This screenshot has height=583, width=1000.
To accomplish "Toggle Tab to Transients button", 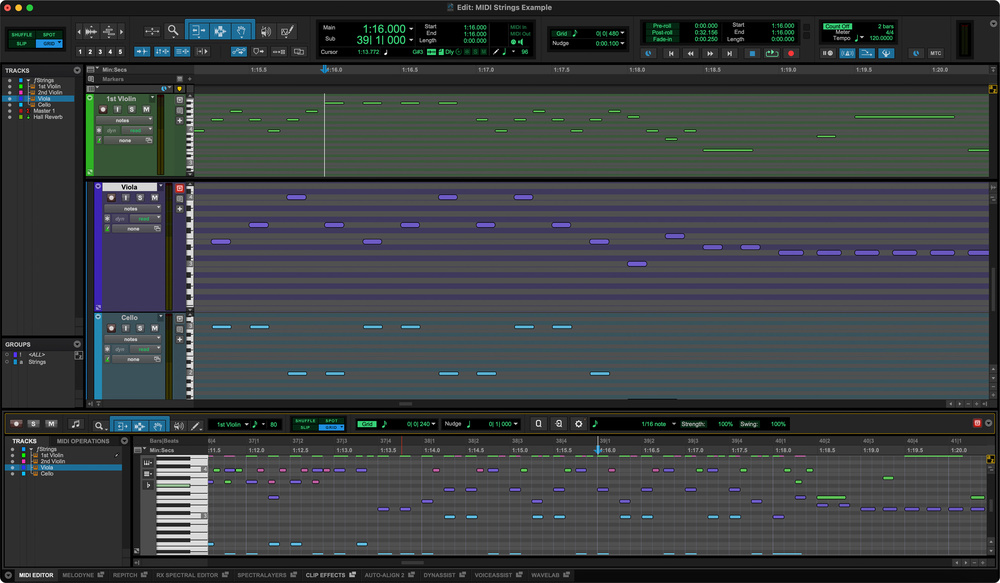I will tap(142, 52).
